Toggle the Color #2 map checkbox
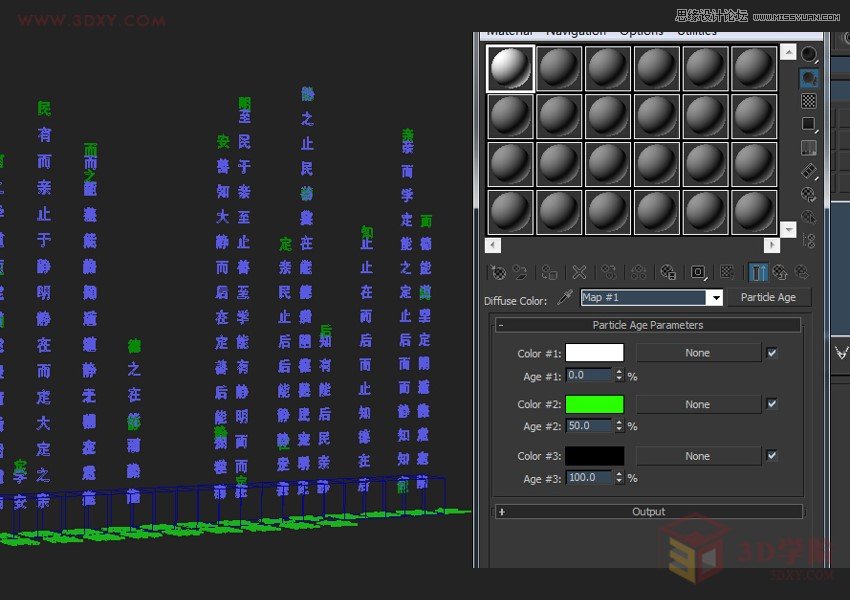The width and height of the screenshot is (850, 600). coord(771,404)
